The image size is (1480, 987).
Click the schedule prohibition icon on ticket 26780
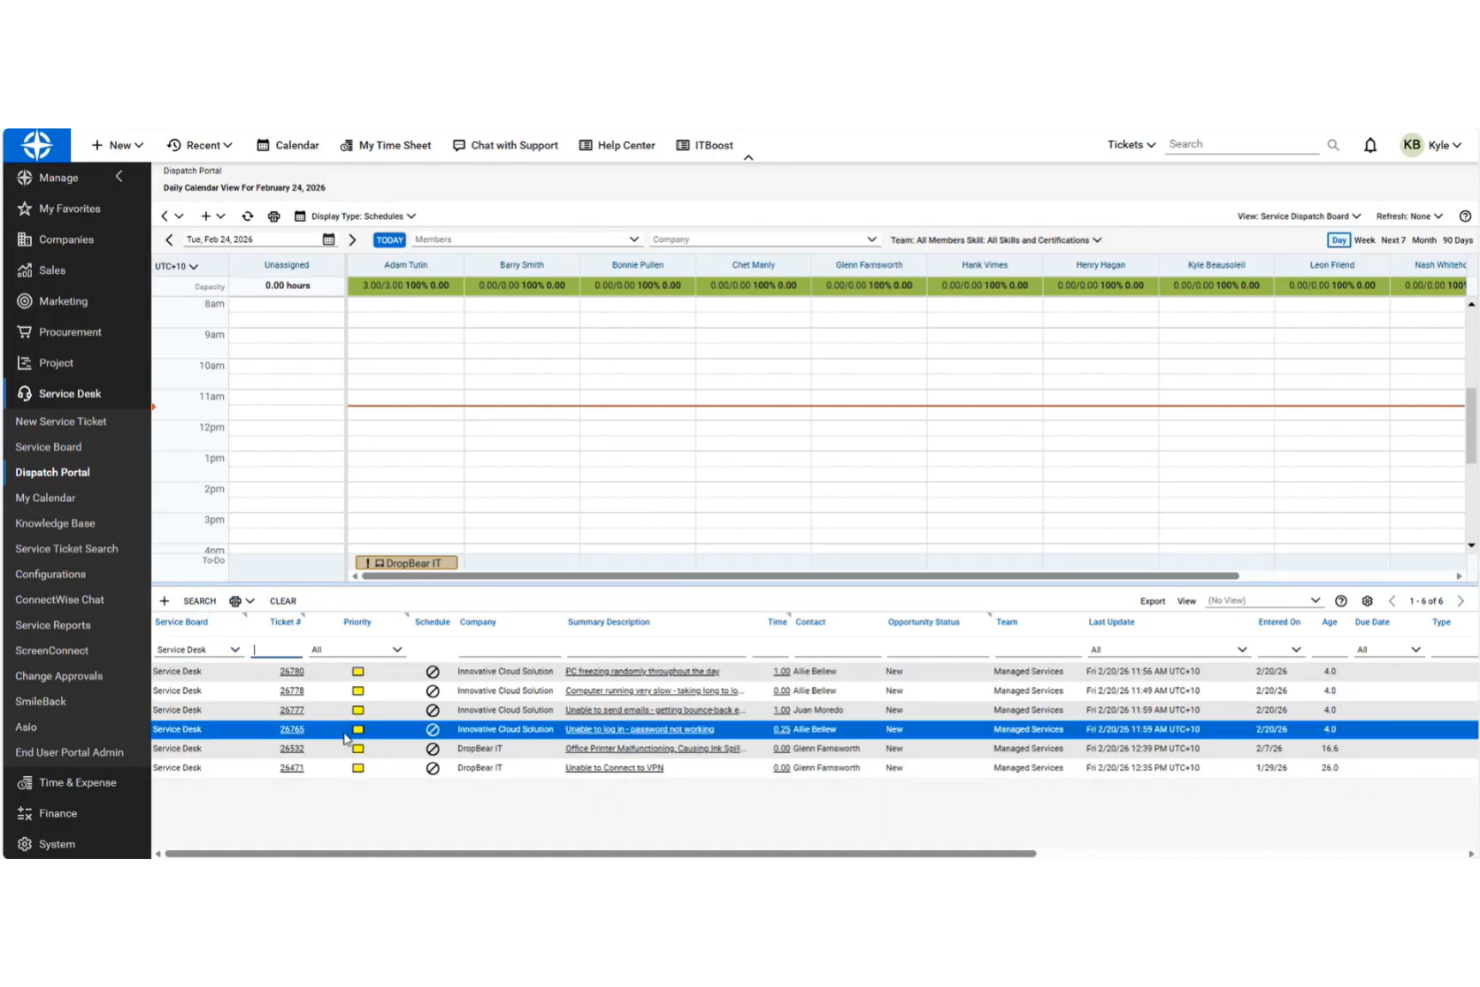click(x=433, y=671)
